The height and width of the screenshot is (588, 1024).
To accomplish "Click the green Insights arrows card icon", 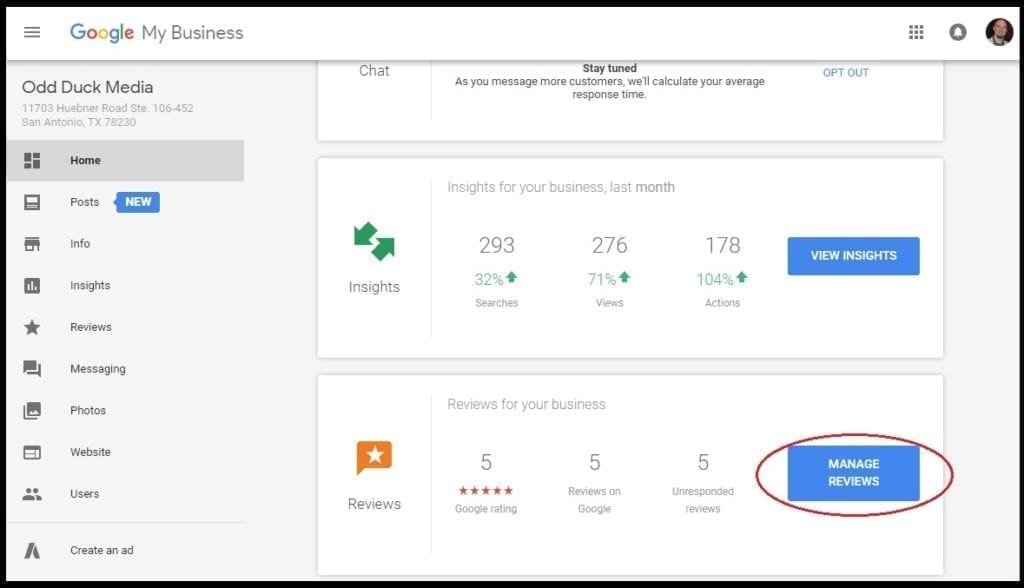I will (374, 242).
